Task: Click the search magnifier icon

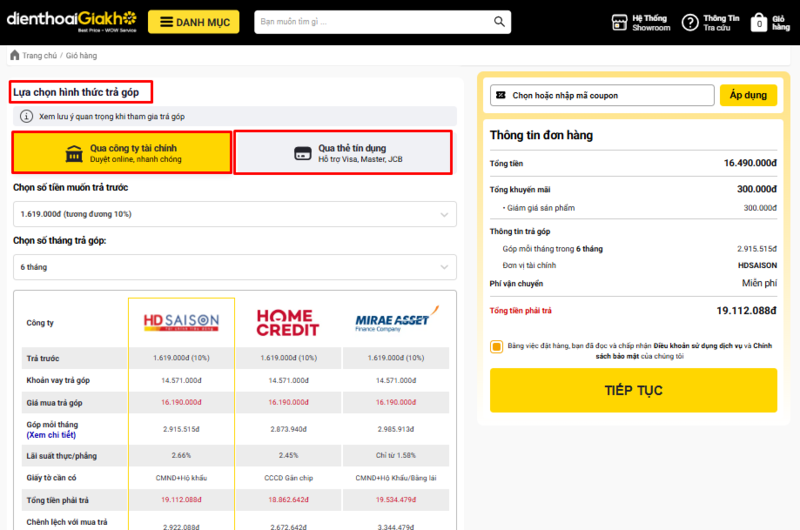Action: [x=497, y=22]
